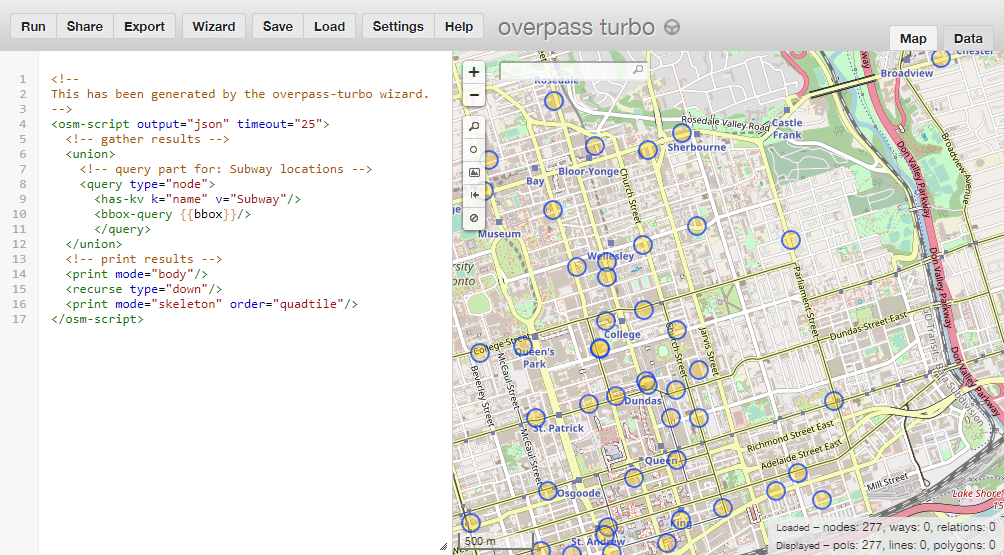The height and width of the screenshot is (555, 1004).
Task: Select the marker at Queen station
Action: coord(676,459)
